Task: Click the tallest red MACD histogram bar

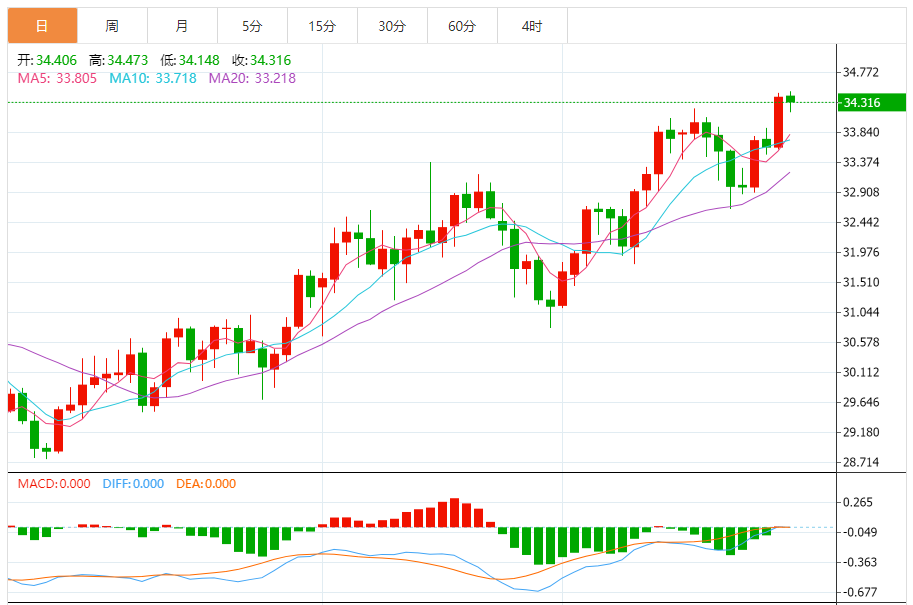Action: (454, 512)
